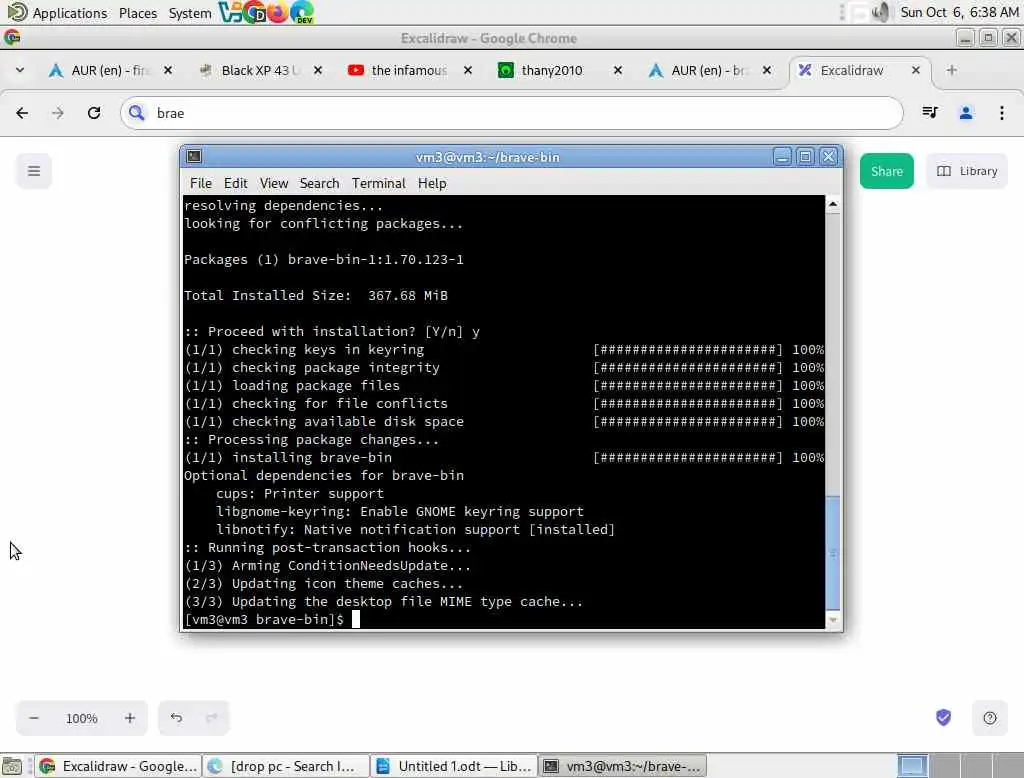This screenshot has width=1024, height=778.
Task: Open a new Chrome tab
Action: pyautogui.click(x=952, y=70)
